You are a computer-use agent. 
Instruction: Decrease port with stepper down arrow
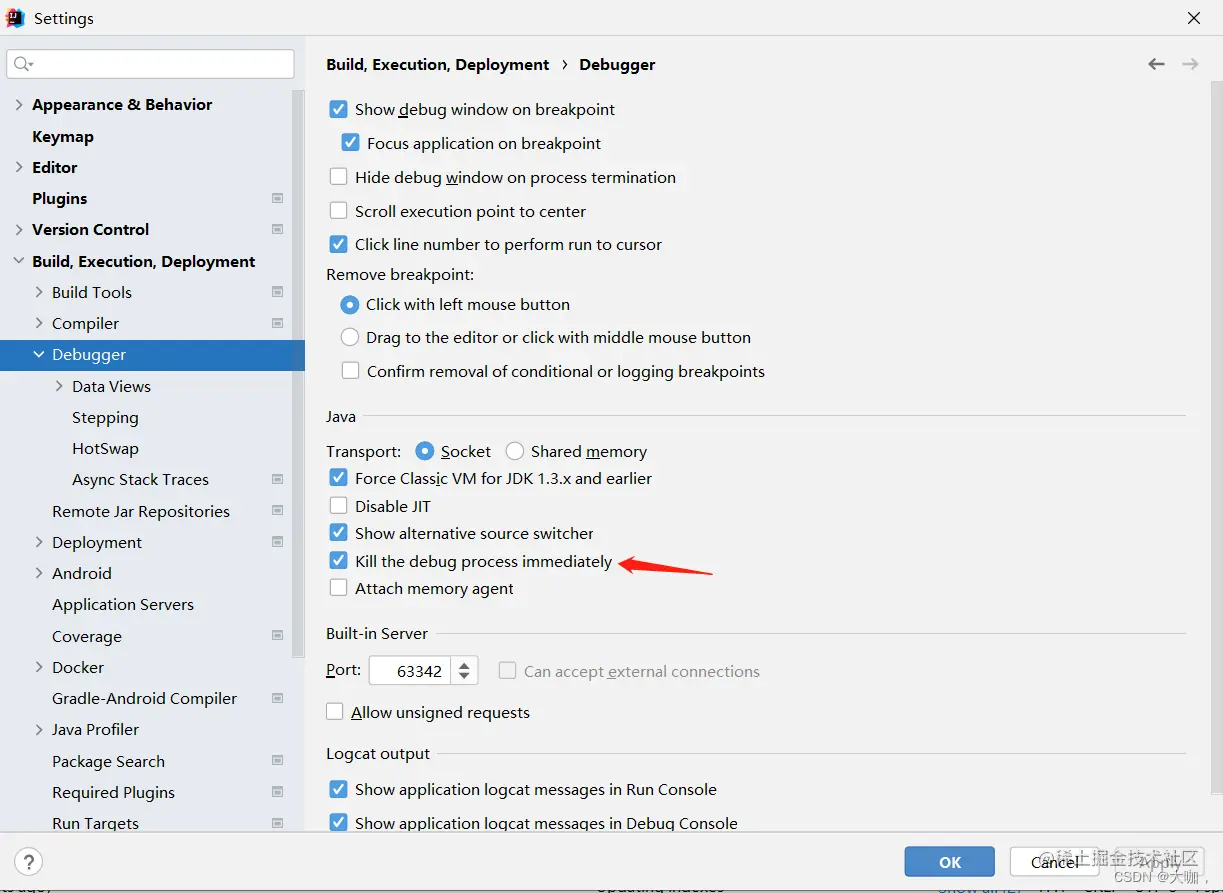464,677
